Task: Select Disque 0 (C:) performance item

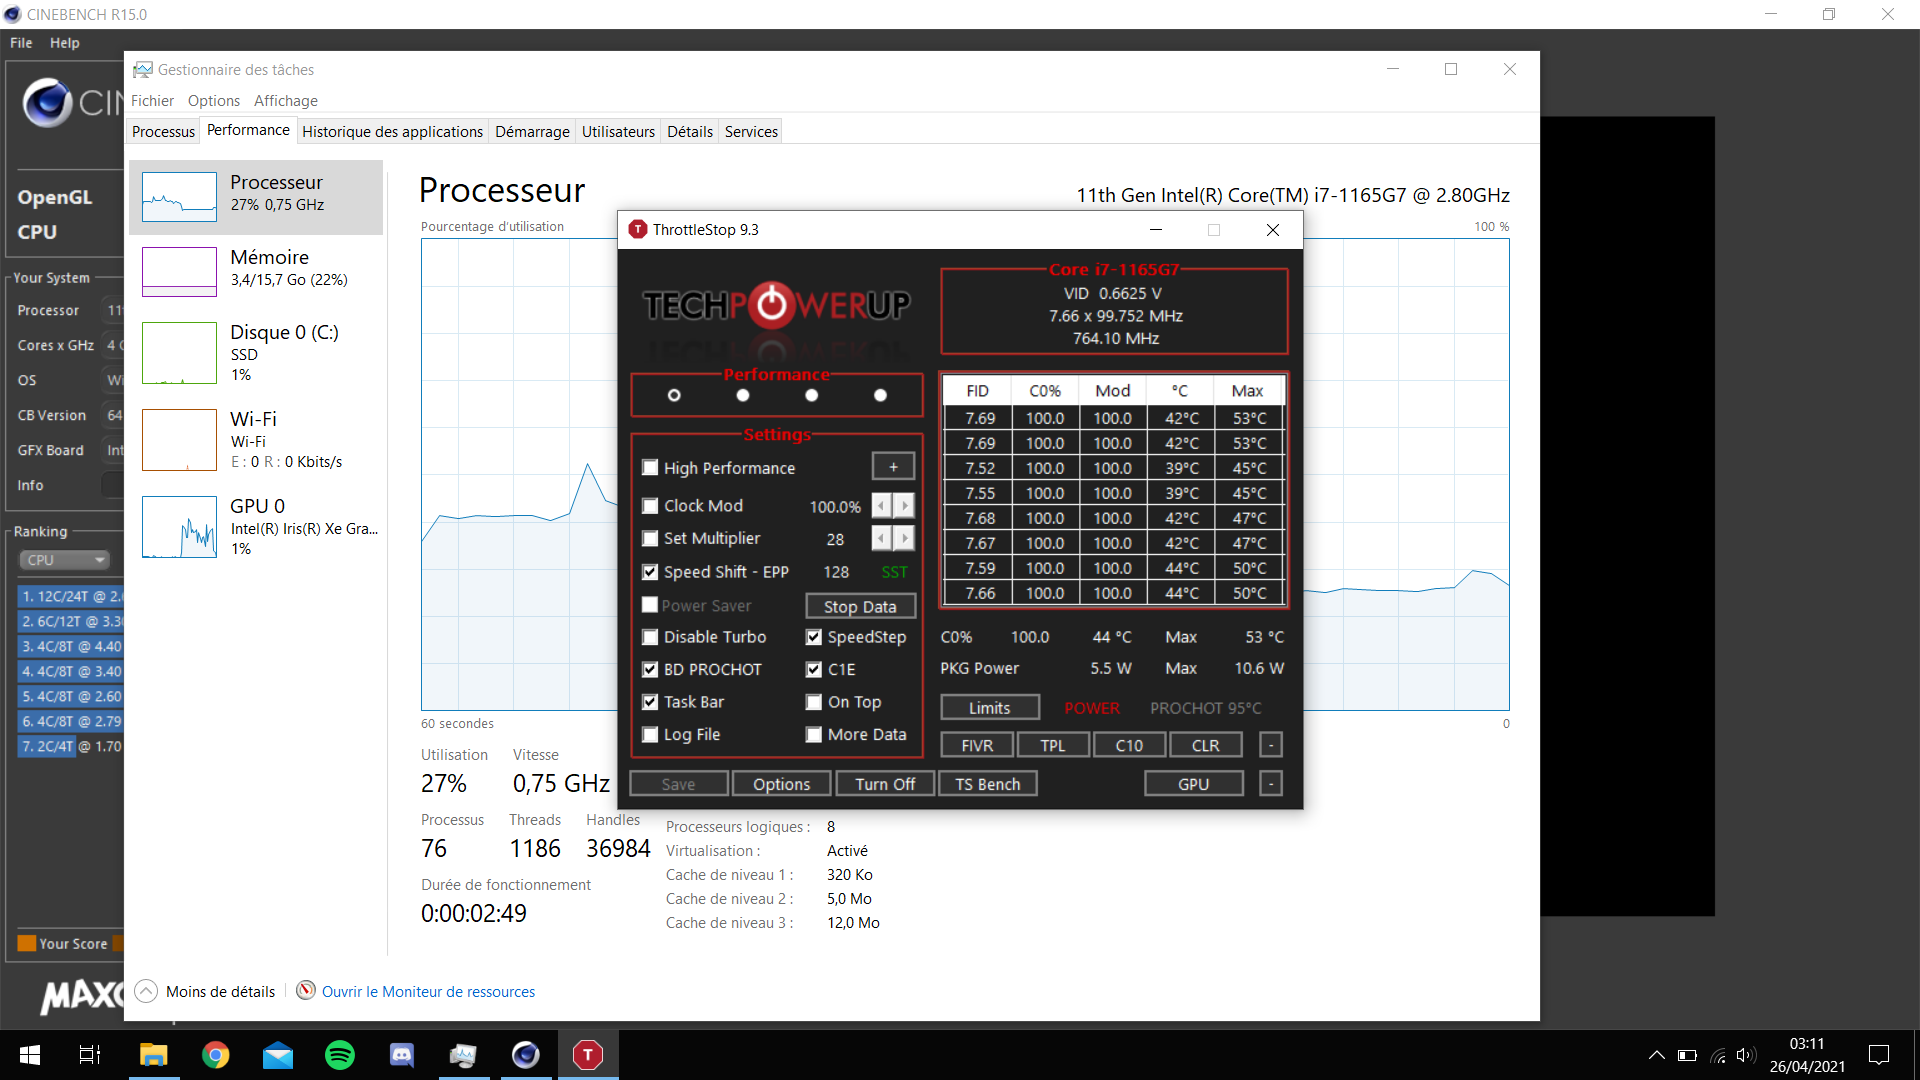Action: pyautogui.click(x=256, y=353)
